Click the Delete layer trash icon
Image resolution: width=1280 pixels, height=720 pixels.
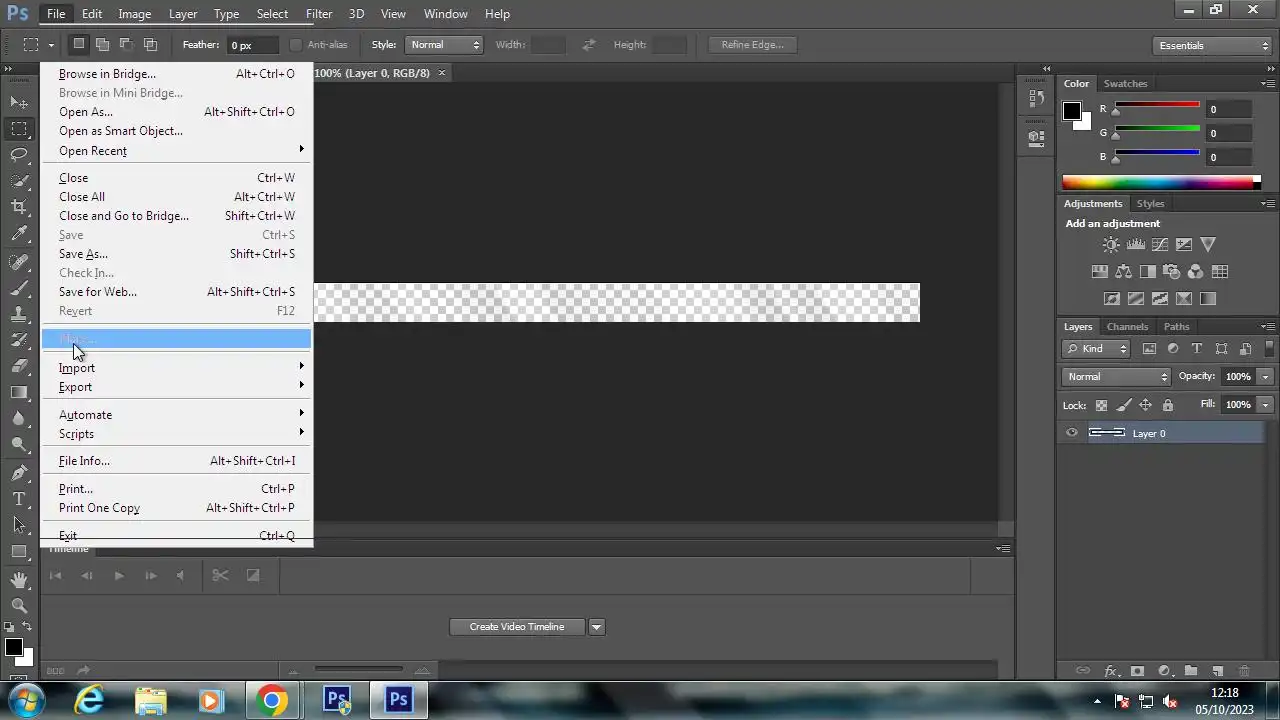1245,671
